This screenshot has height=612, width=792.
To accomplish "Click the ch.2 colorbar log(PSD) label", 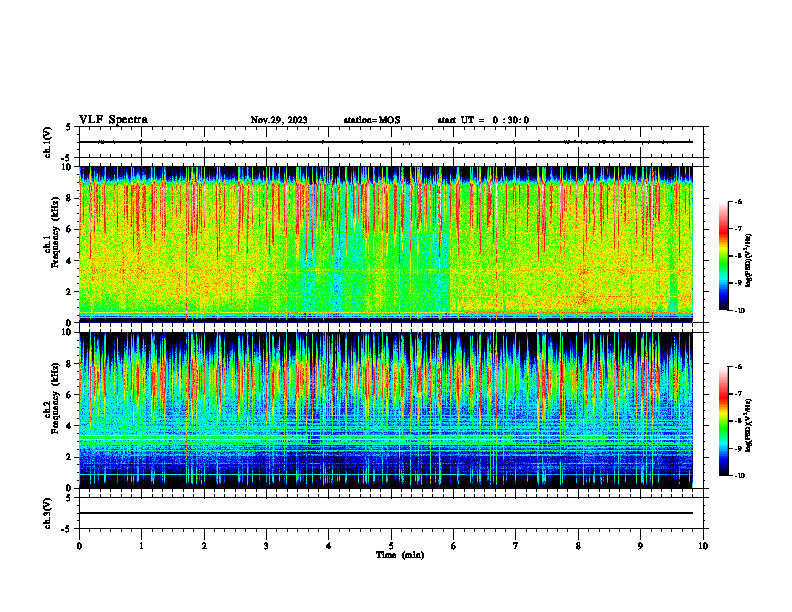I will coord(749,425).
